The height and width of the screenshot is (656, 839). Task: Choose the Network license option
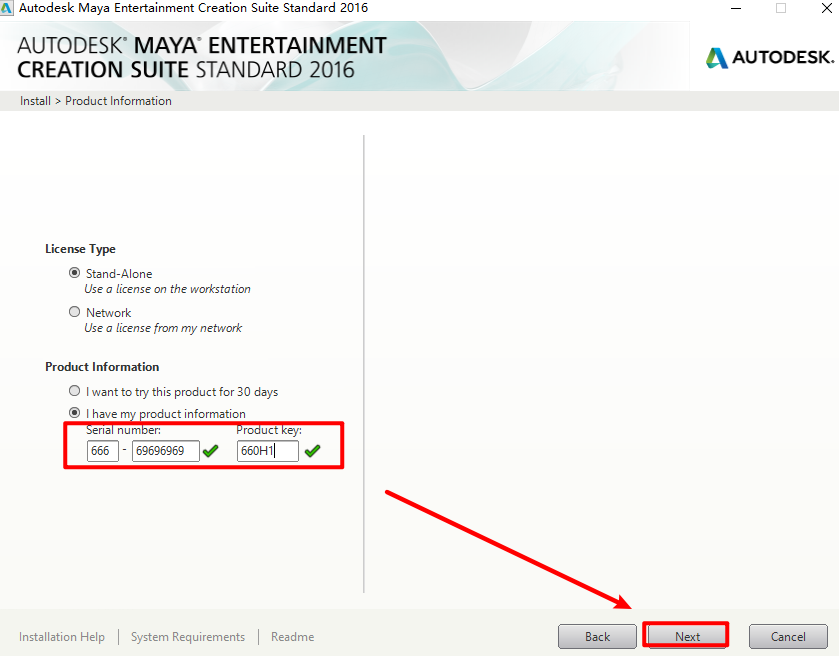point(74,312)
